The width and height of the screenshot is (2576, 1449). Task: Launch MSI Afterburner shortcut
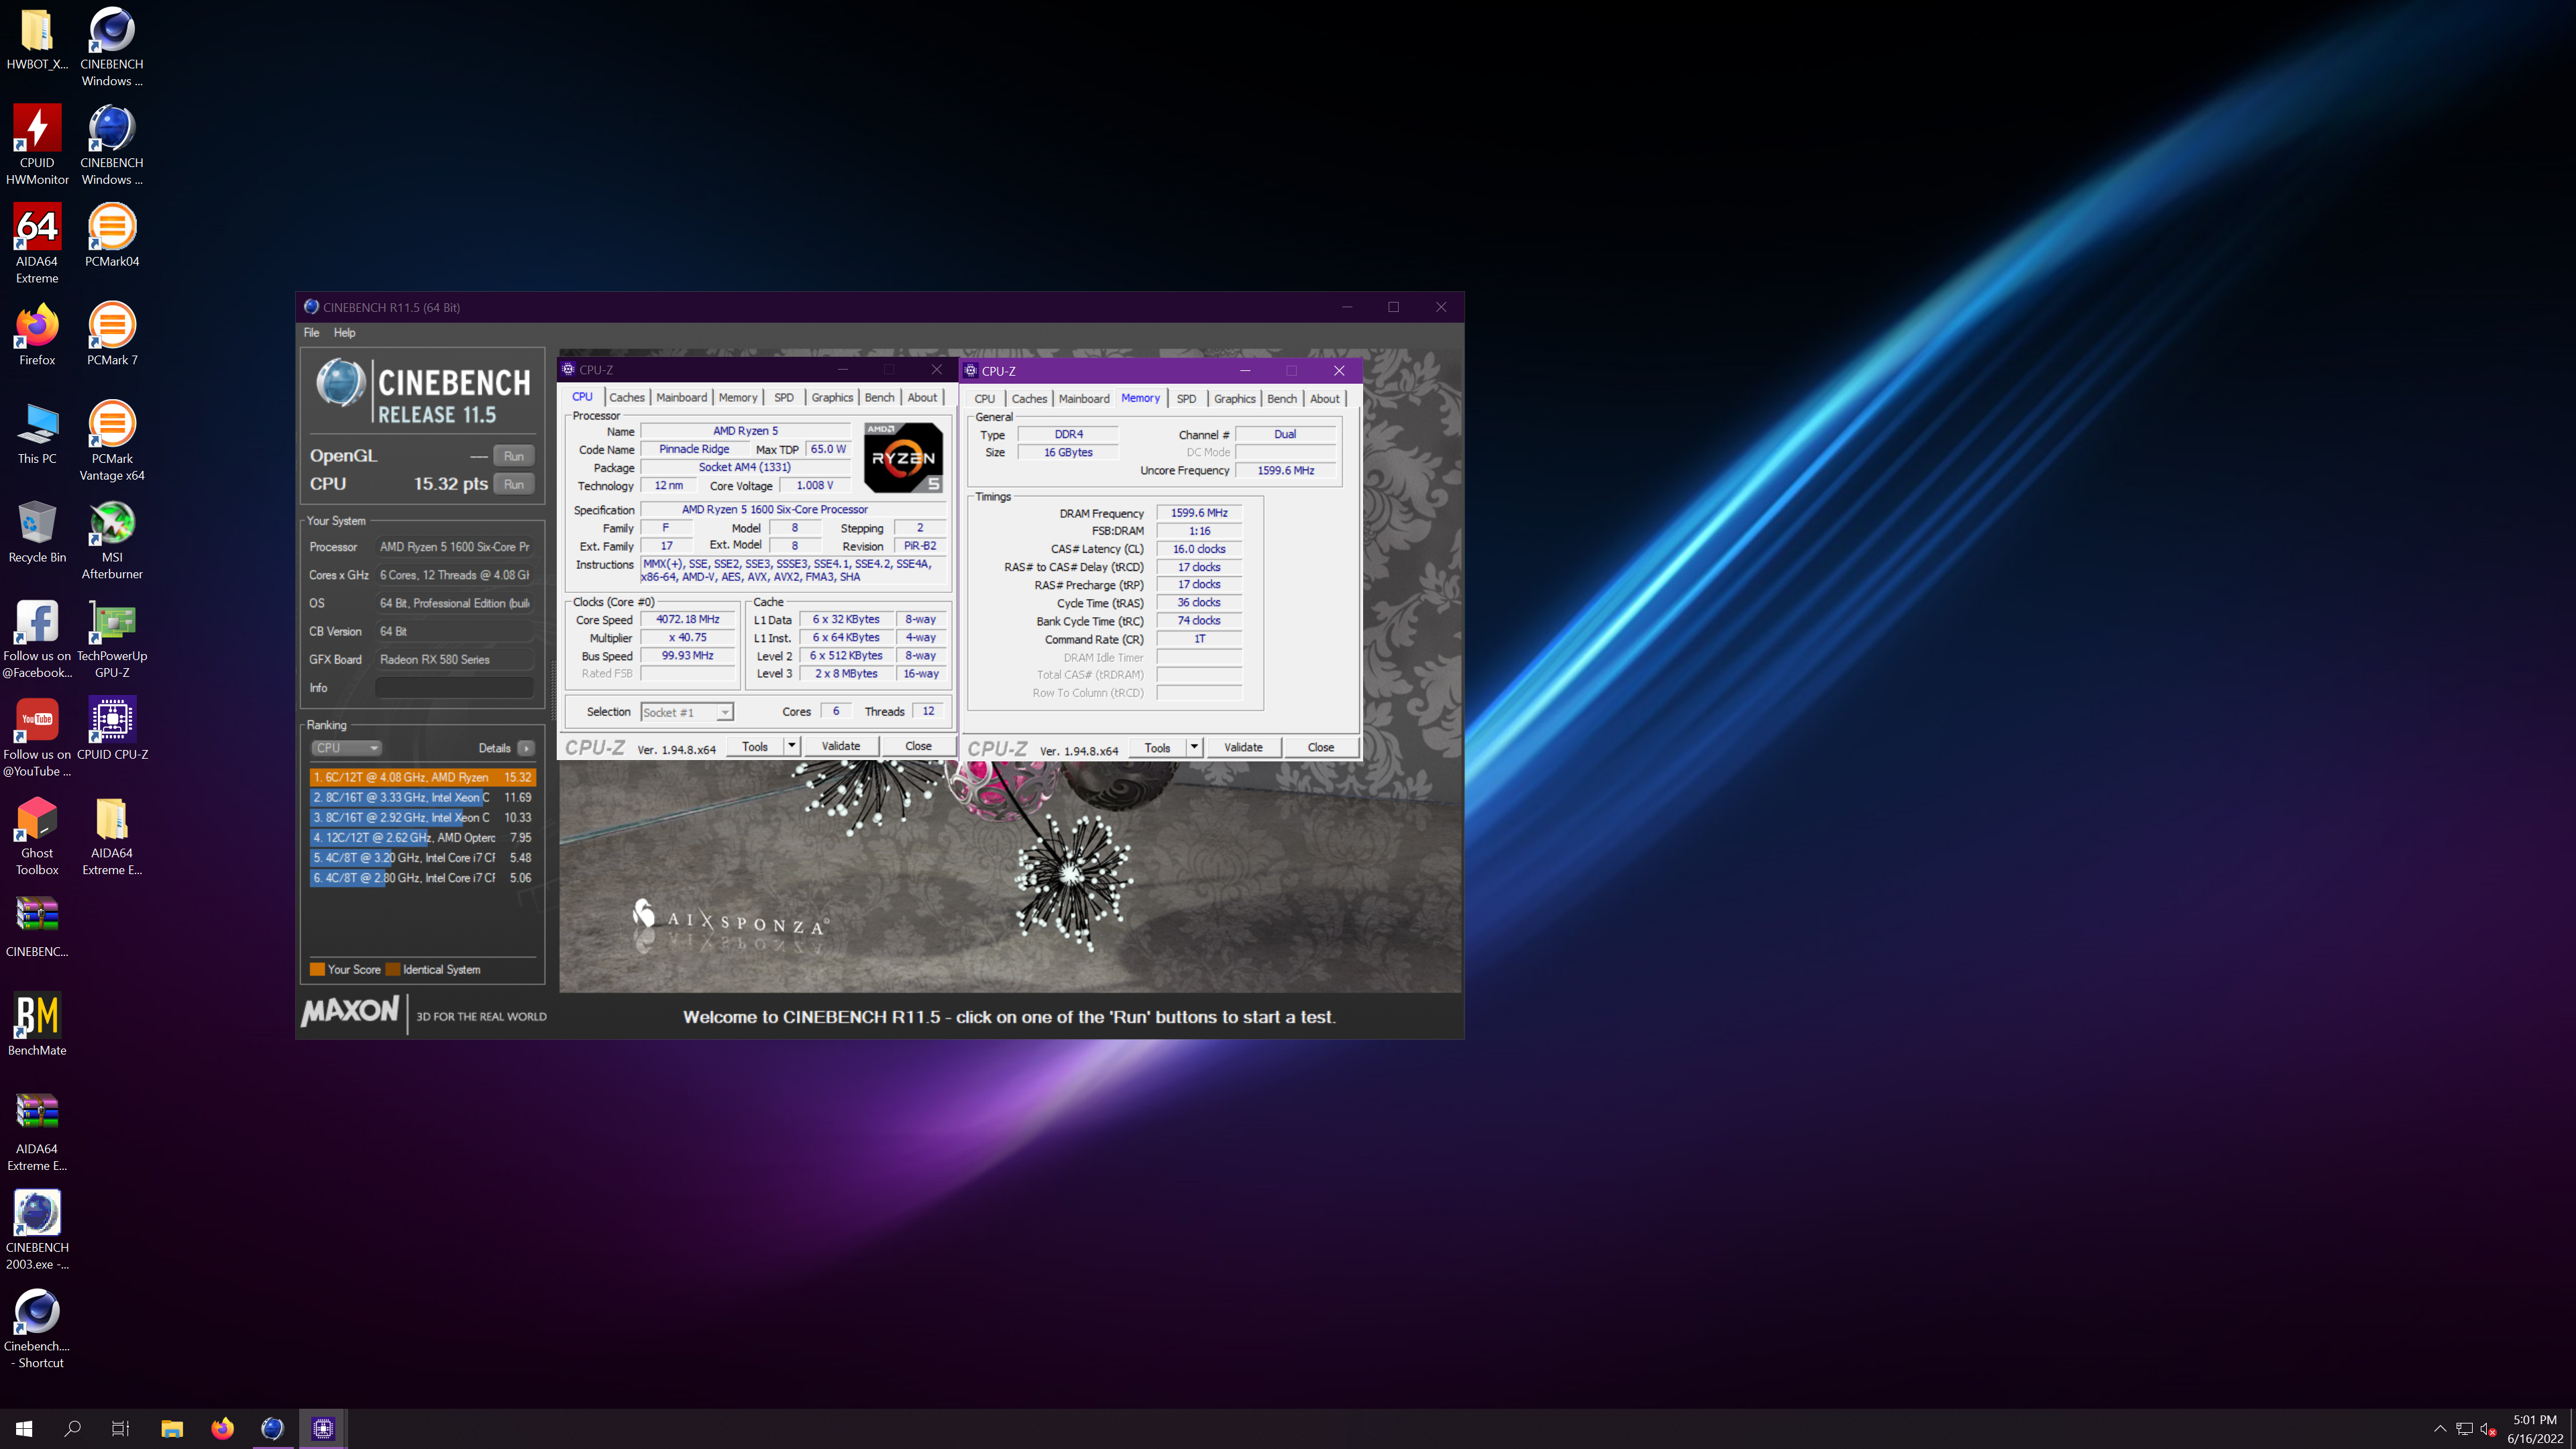coord(112,540)
